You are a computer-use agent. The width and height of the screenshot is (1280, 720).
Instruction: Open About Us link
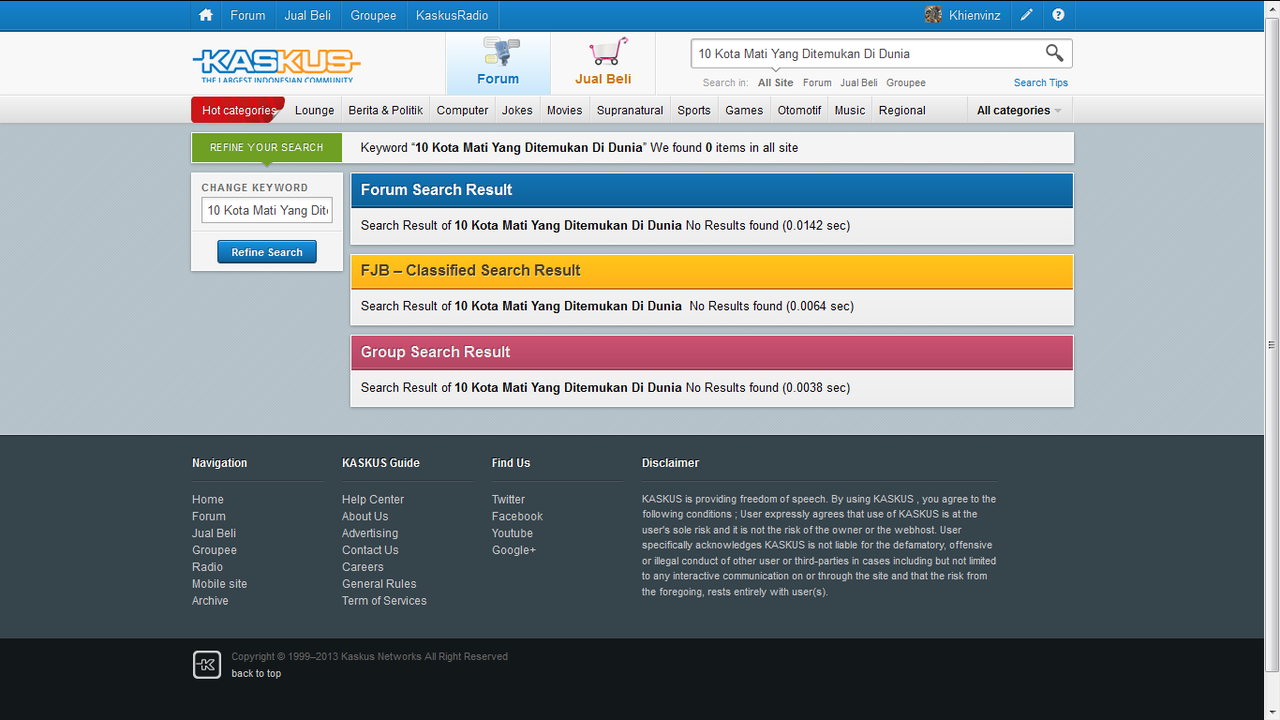365,517
